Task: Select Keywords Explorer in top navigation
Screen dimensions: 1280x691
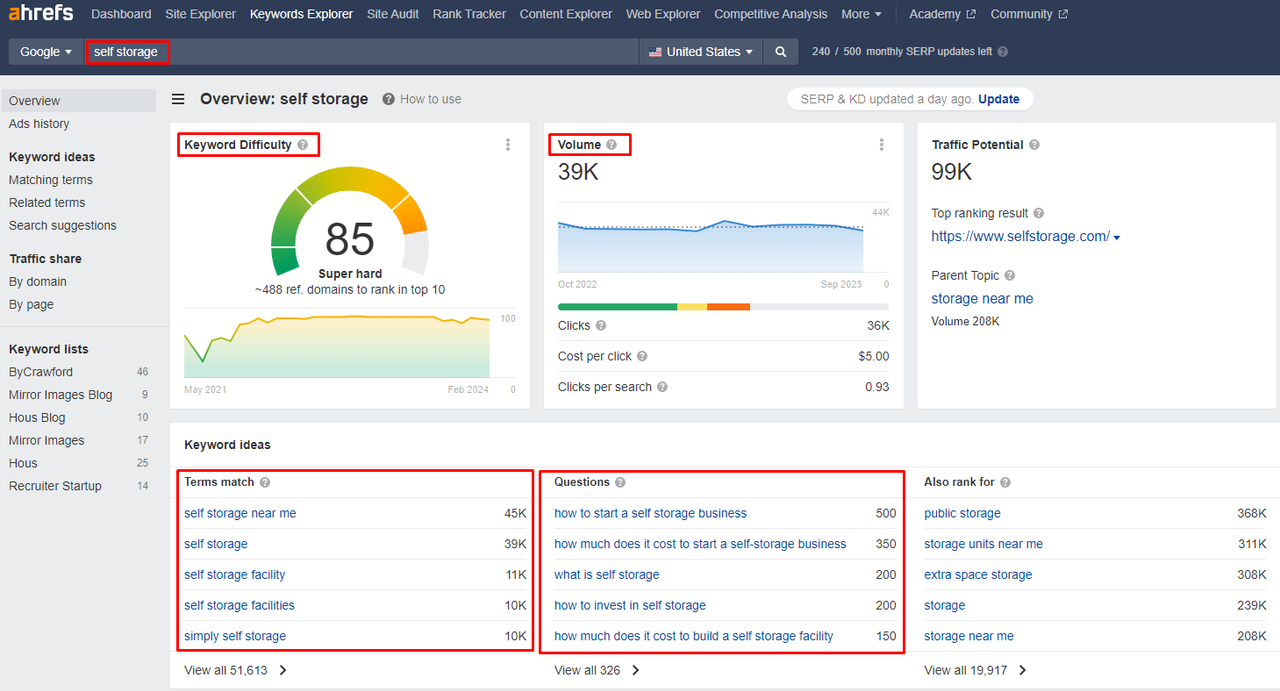Action: tap(301, 14)
